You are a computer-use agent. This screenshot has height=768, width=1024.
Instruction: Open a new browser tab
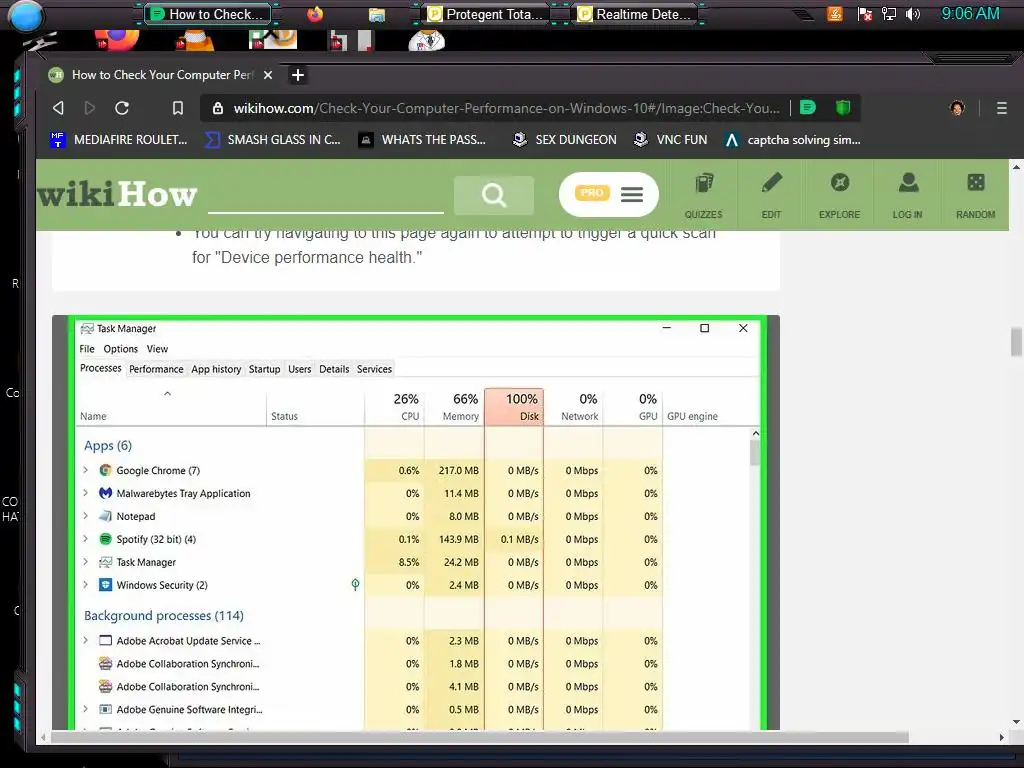pyautogui.click(x=298, y=75)
